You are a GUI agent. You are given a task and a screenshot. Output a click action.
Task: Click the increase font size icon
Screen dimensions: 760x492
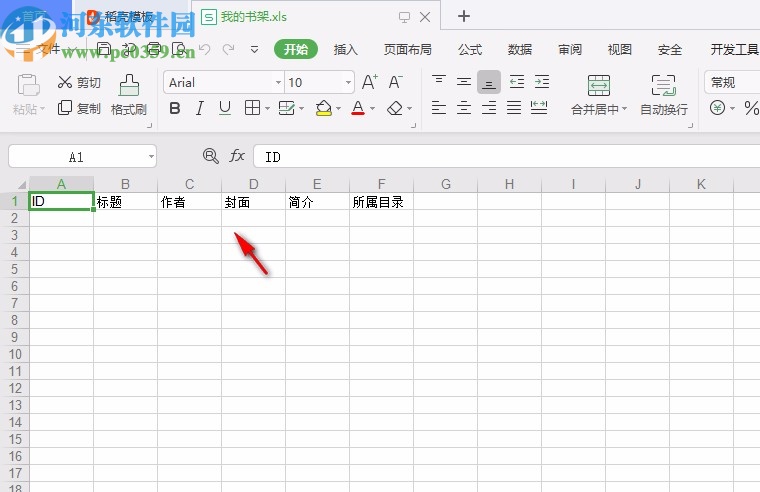[x=369, y=82]
